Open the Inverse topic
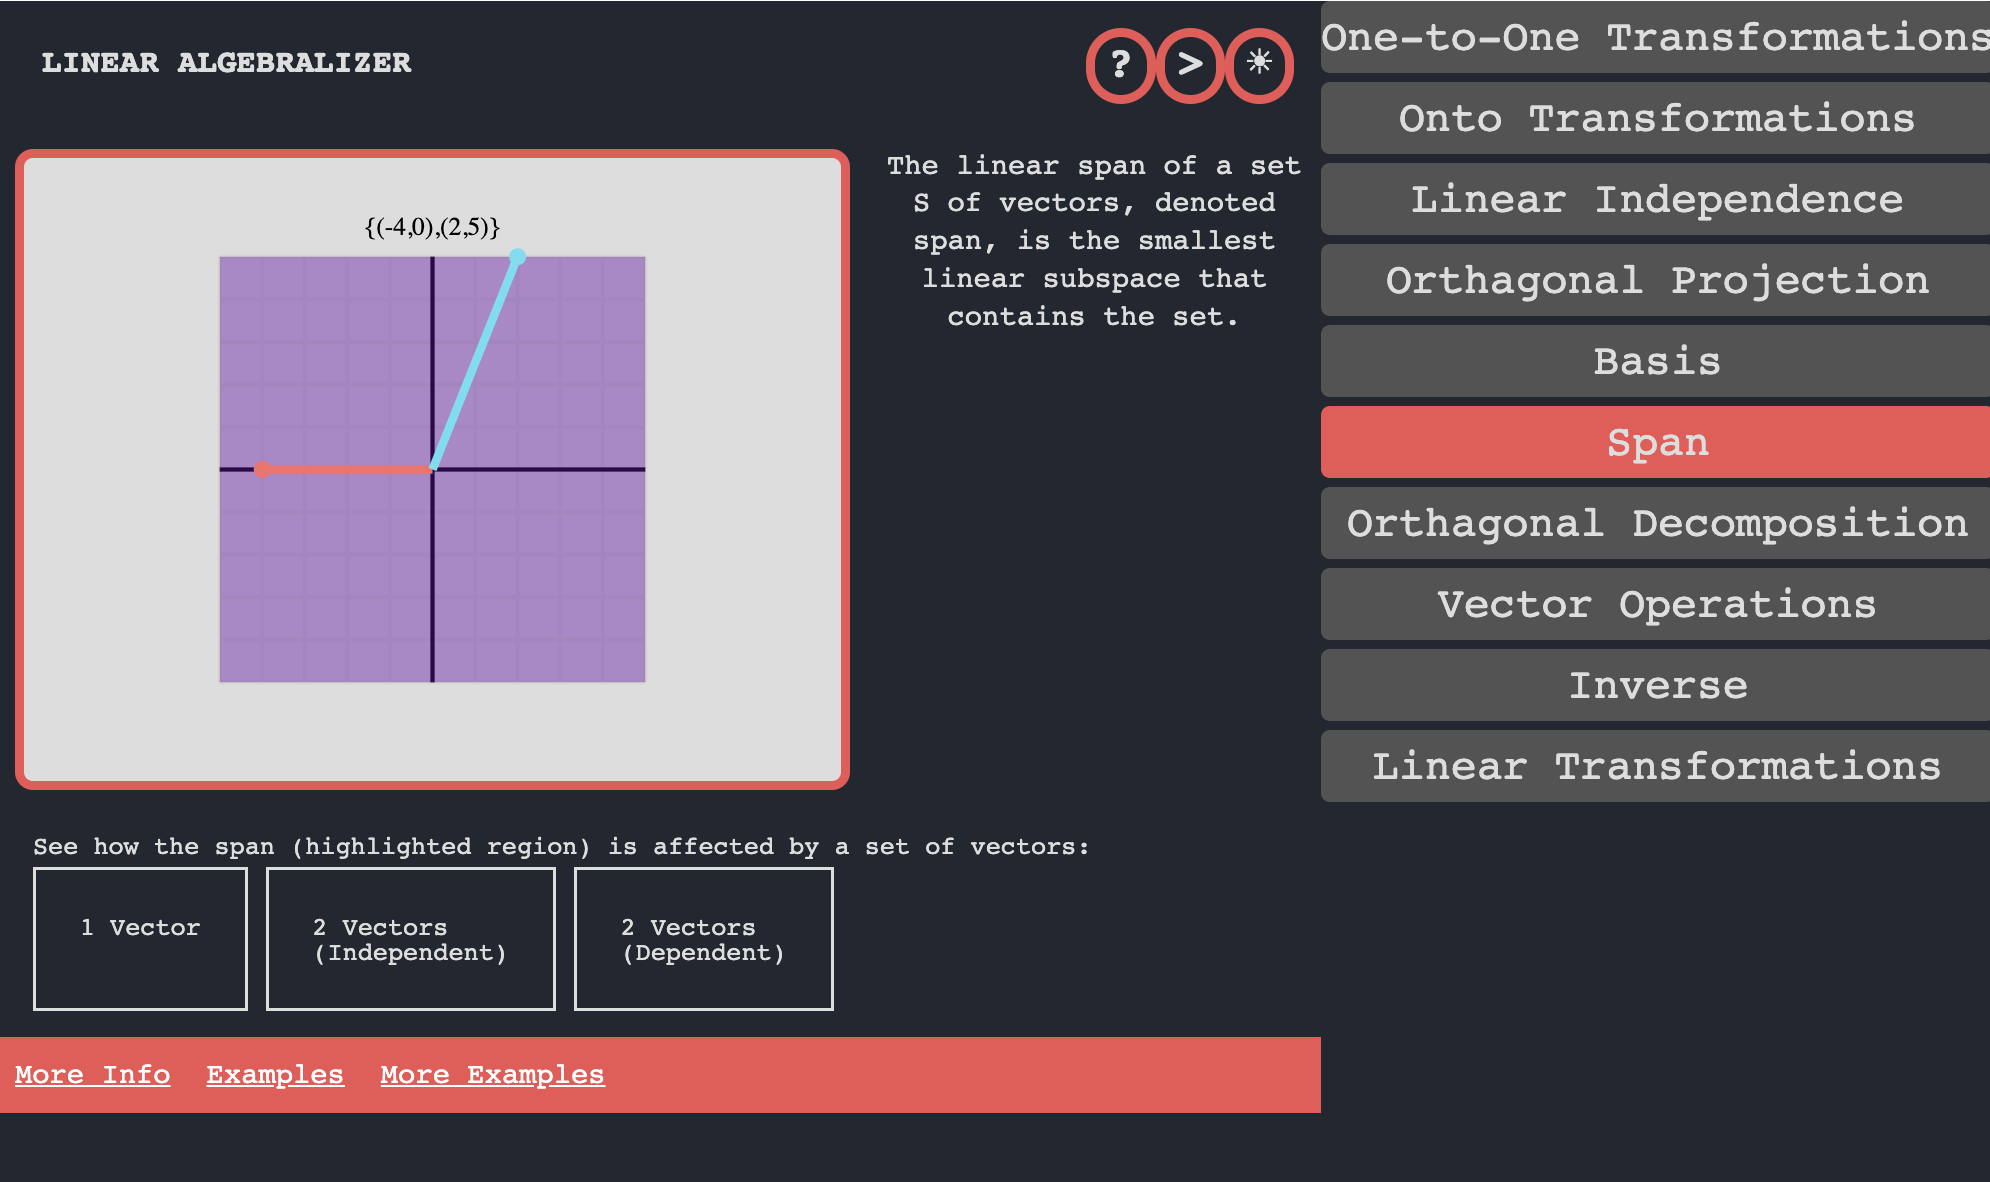The image size is (1990, 1182). pyautogui.click(x=1655, y=686)
